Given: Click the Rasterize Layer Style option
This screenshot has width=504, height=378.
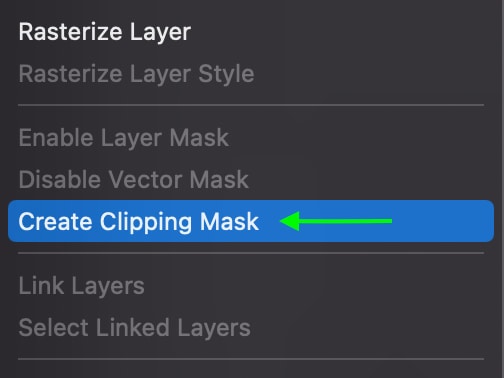Looking at the screenshot, I should tap(136, 74).
